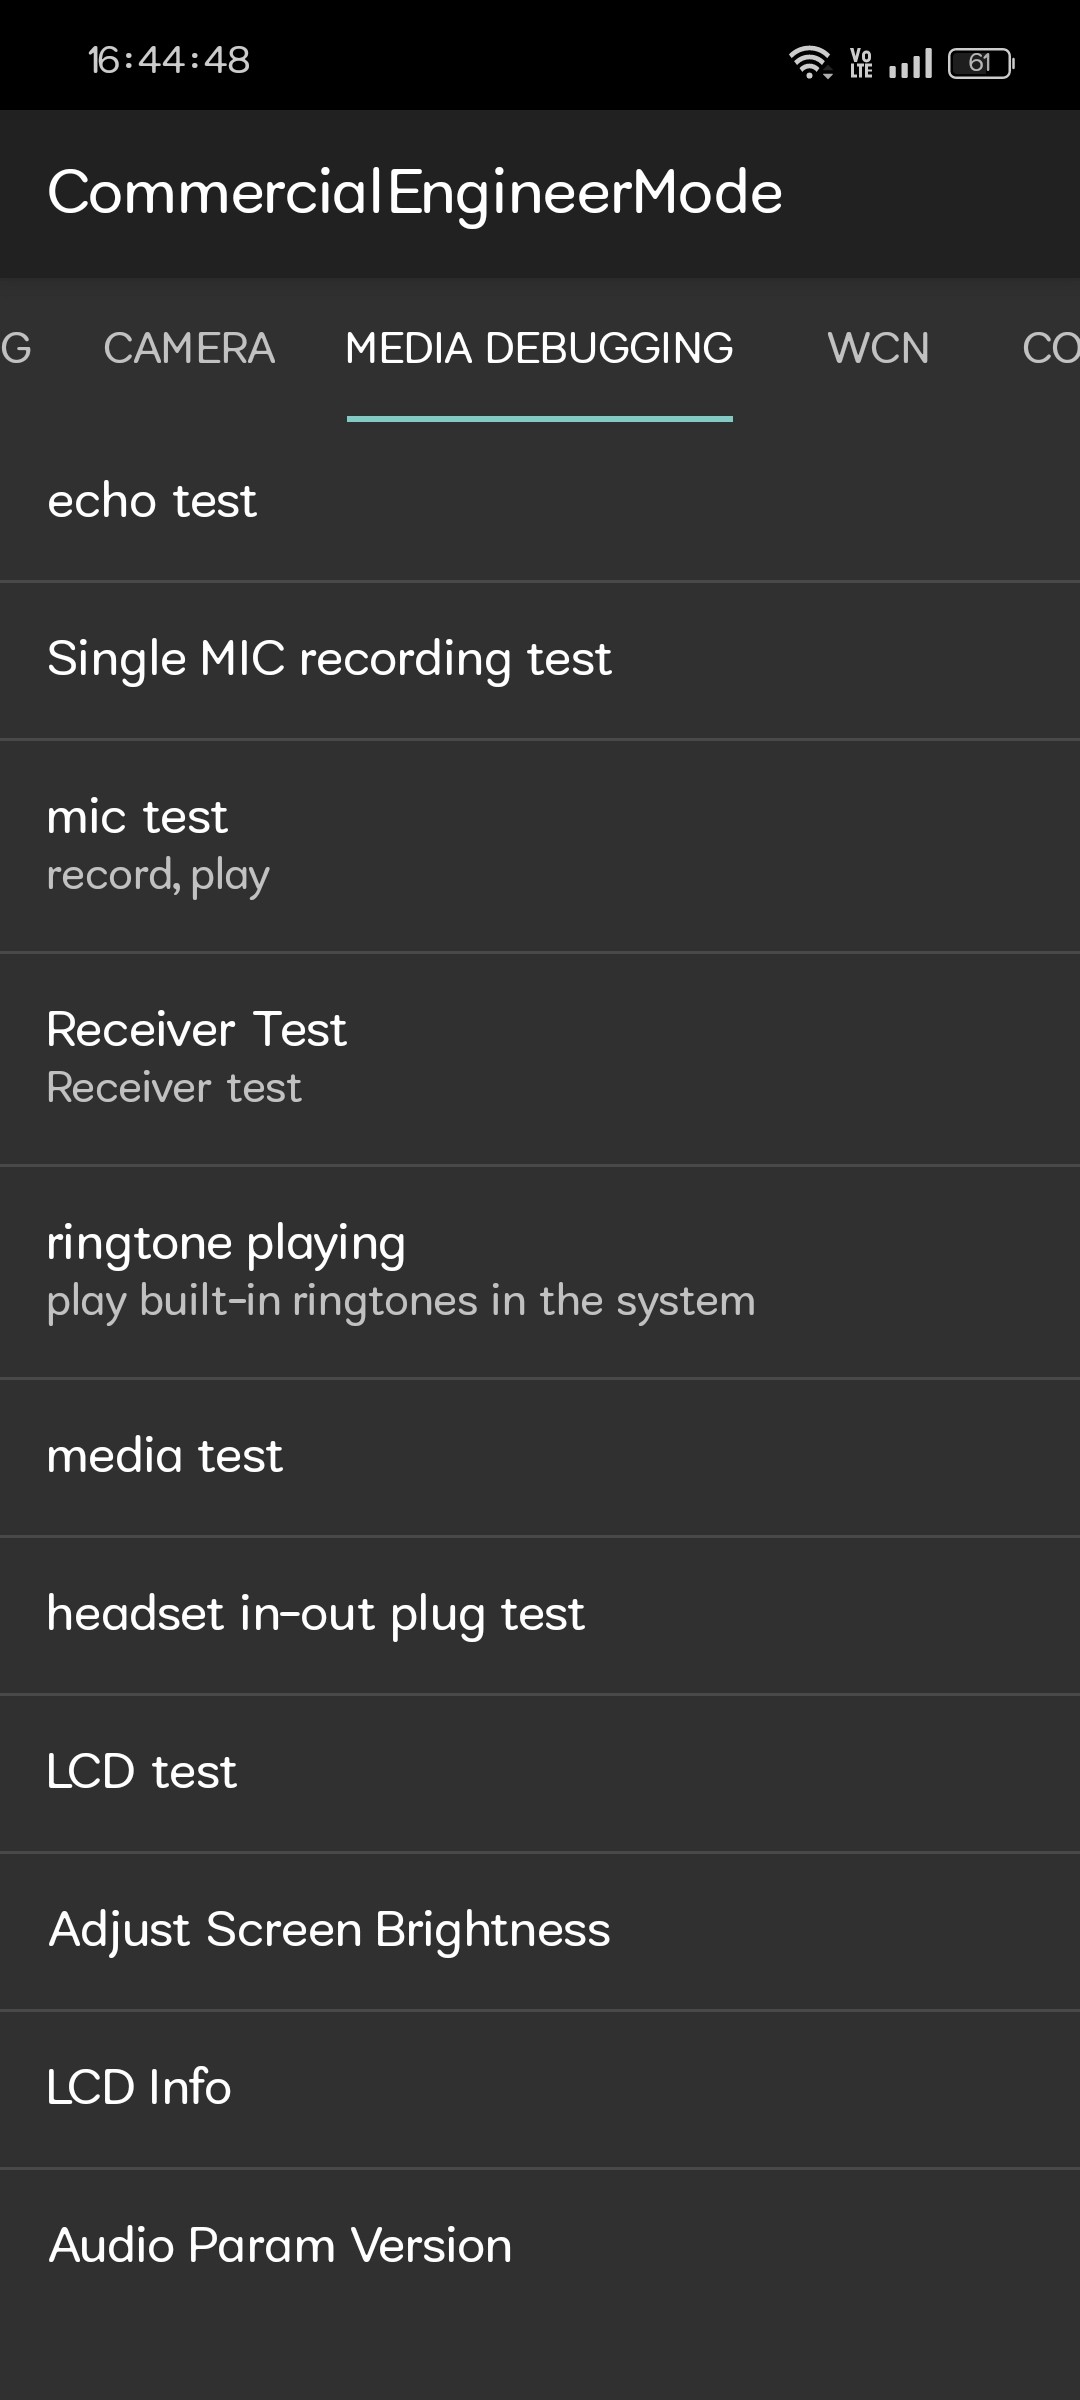Switch to the CAMERA tab
Screen dimensions: 1080x2400
point(189,349)
